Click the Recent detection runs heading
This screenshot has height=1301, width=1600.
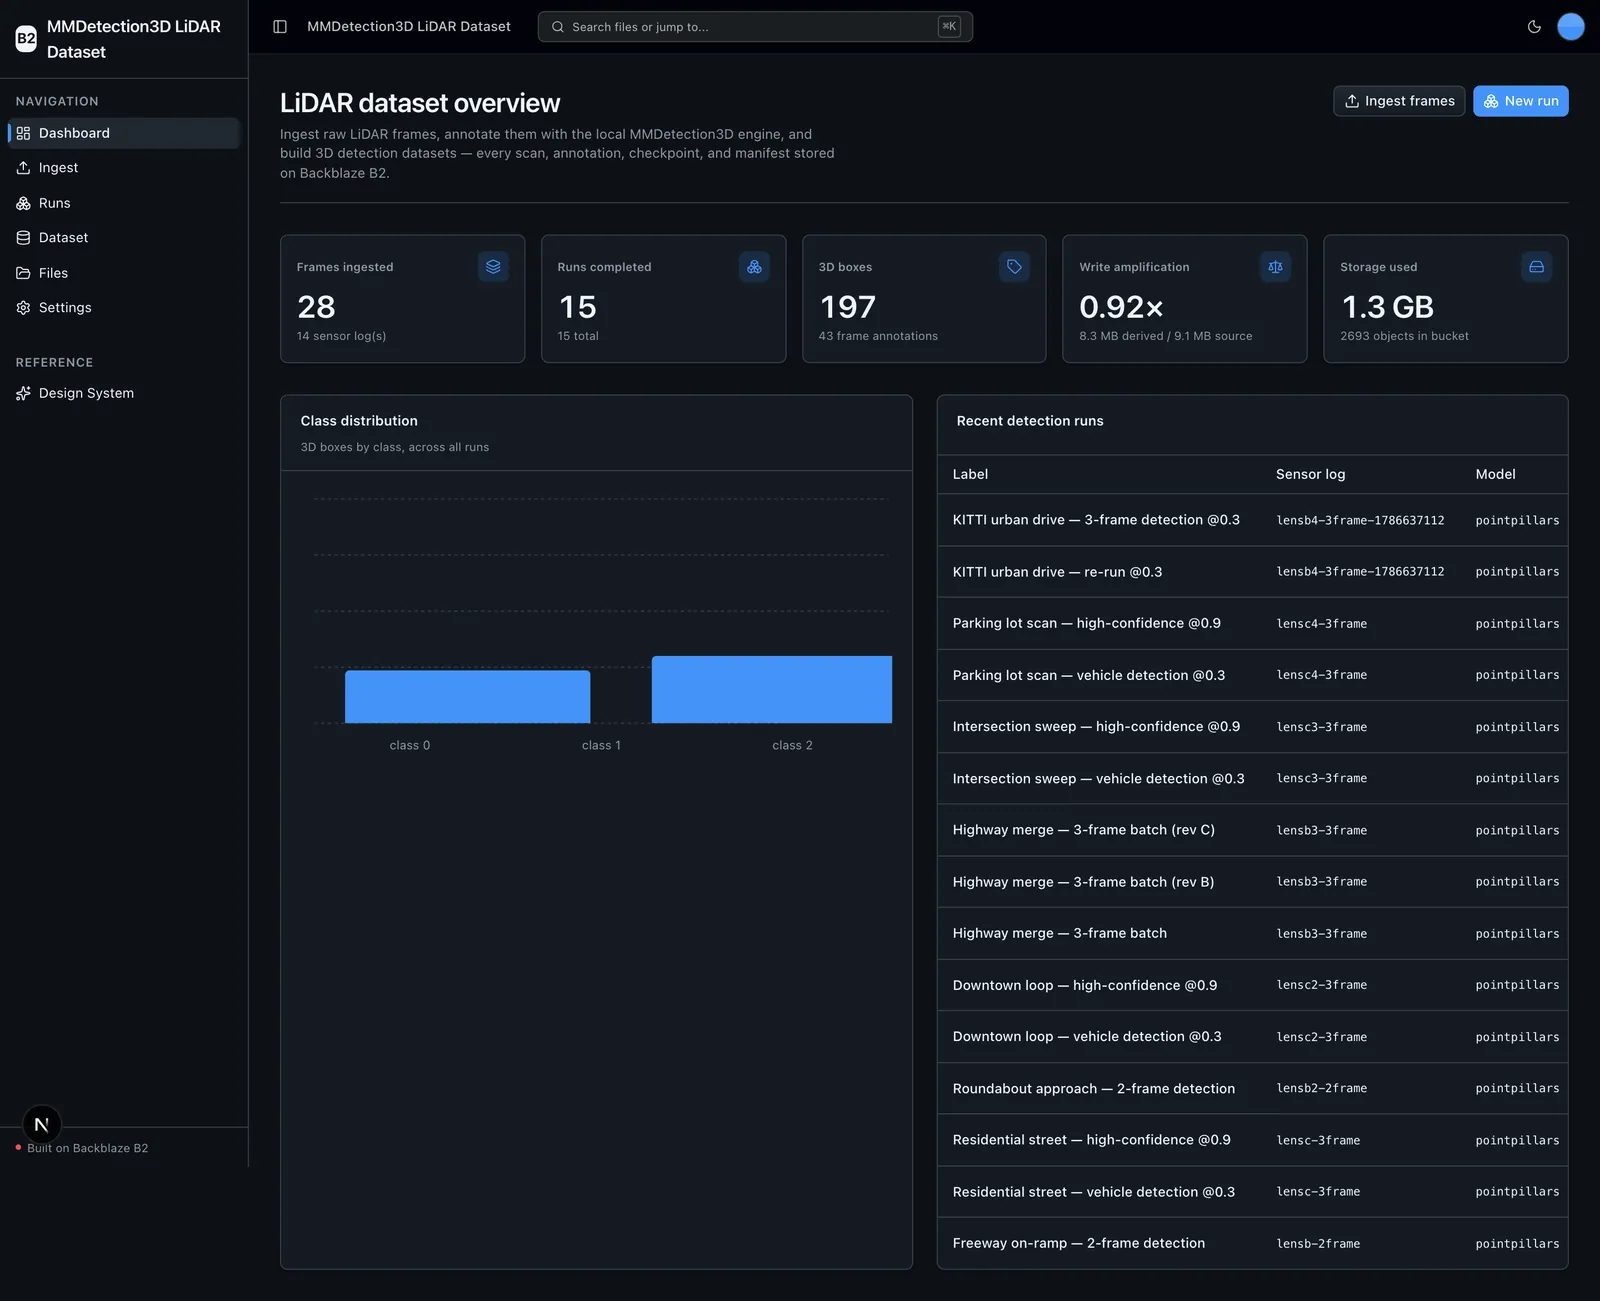[x=1030, y=421]
